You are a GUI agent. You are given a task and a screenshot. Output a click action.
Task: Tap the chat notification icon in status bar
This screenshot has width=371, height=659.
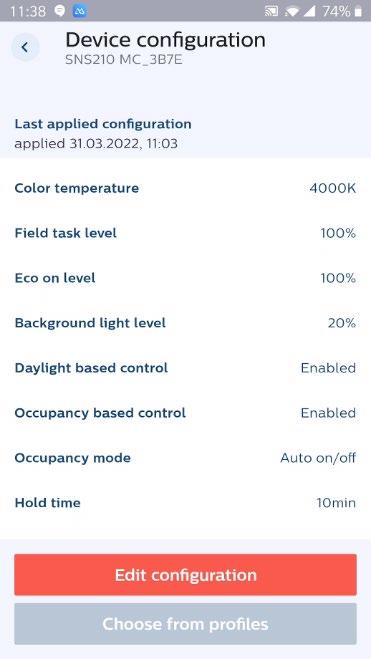click(x=60, y=11)
